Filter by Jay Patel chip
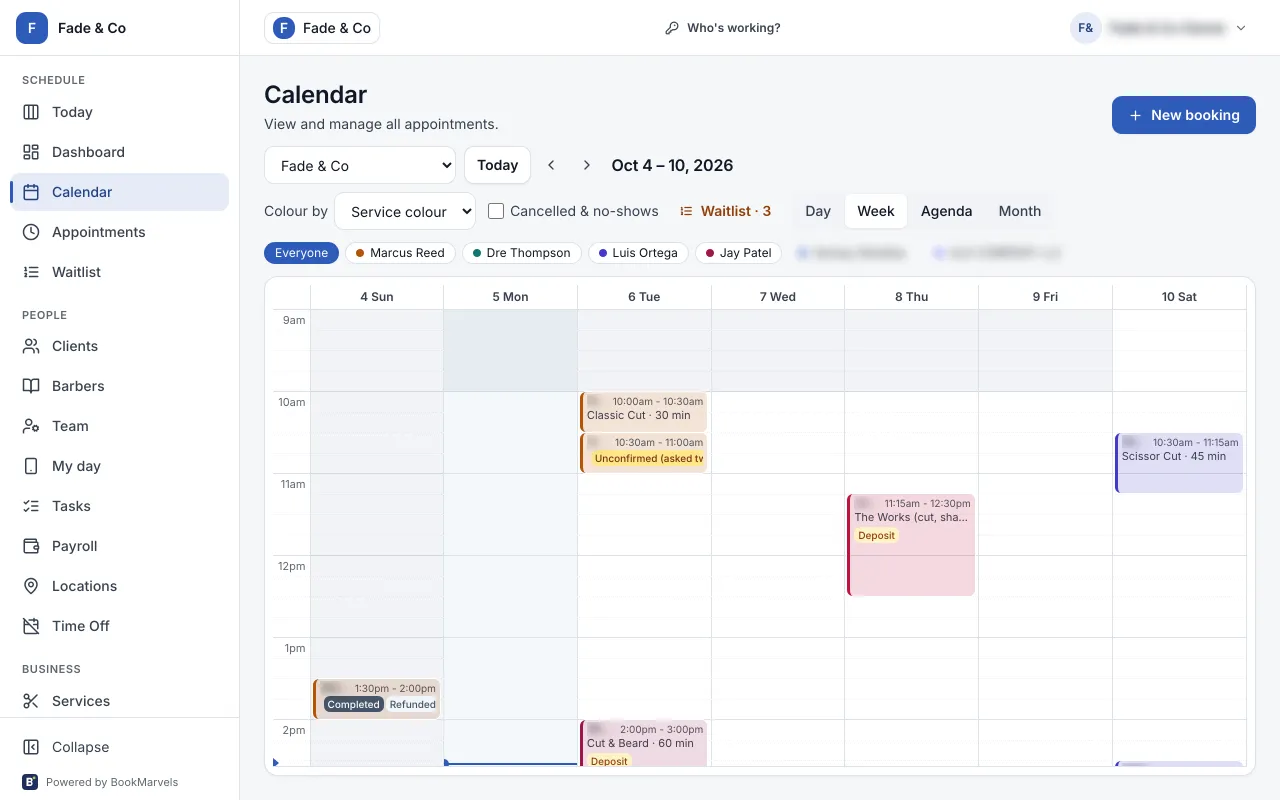This screenshot has width=1280, height=800. click(x=739, y=253)
